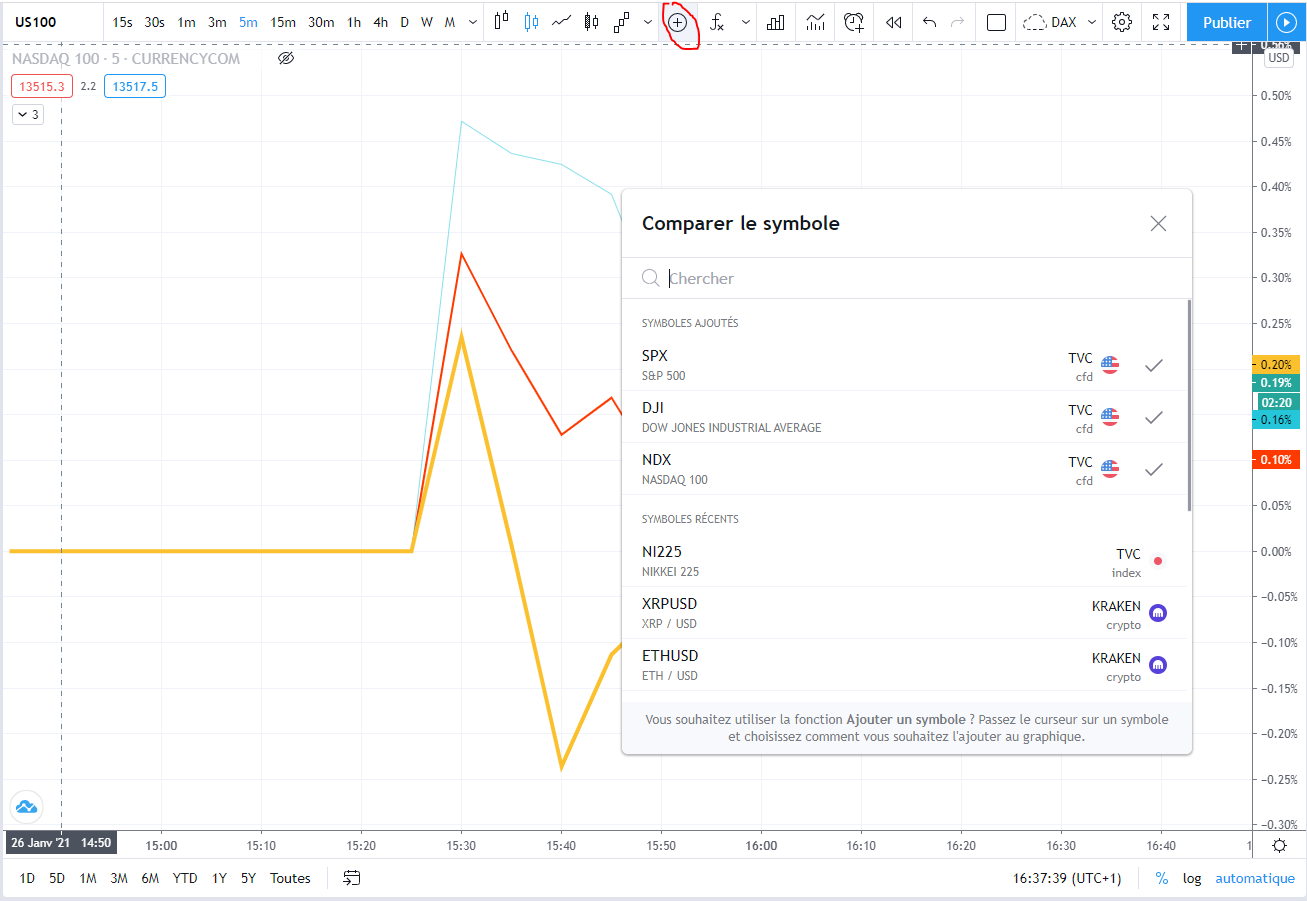
Task: Select ETHUSD from recent symbols
Action: [x=906, y=665]
